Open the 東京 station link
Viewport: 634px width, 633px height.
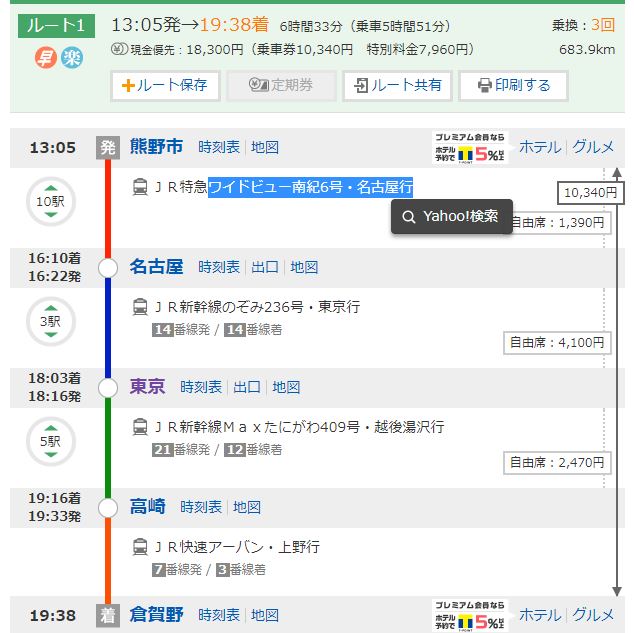pyautogui.click(x=147, y=387)
